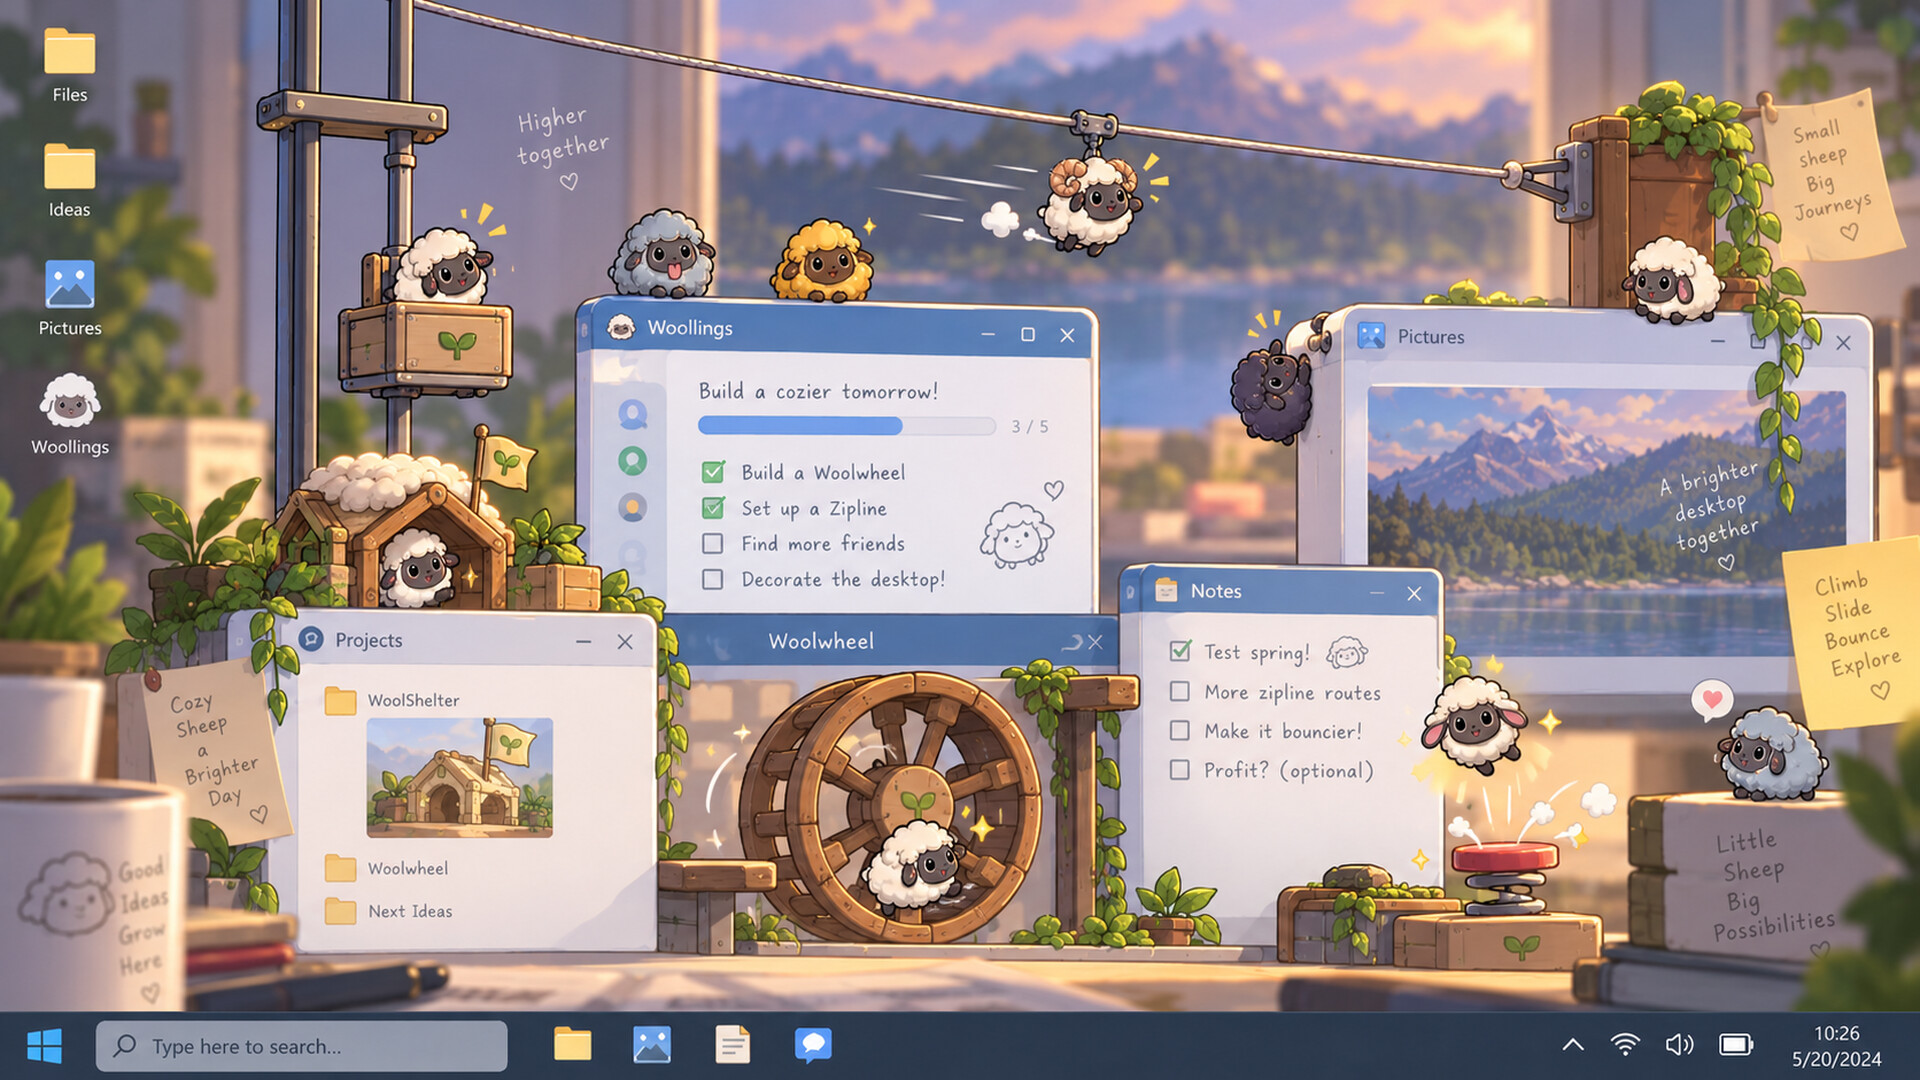Open the Pictures desktop shortcut icon

pyautogui.click(x=69, y=284)
